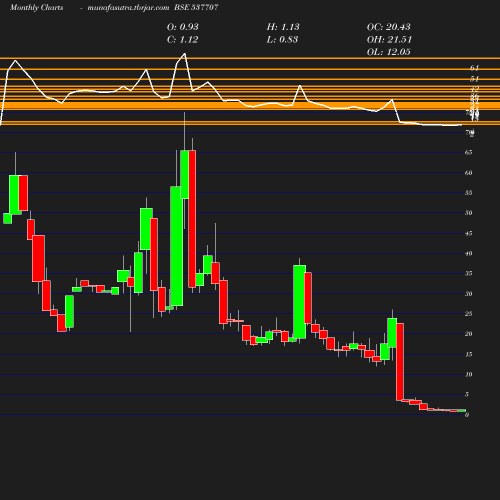
Task: Click the 'OL: 12.05' reading
Action: 388,52
